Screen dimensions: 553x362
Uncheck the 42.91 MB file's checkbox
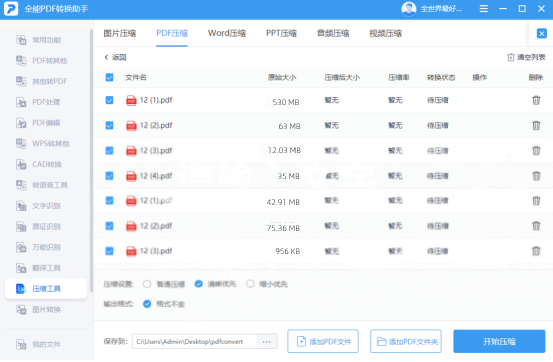click(x=109, y=201)
